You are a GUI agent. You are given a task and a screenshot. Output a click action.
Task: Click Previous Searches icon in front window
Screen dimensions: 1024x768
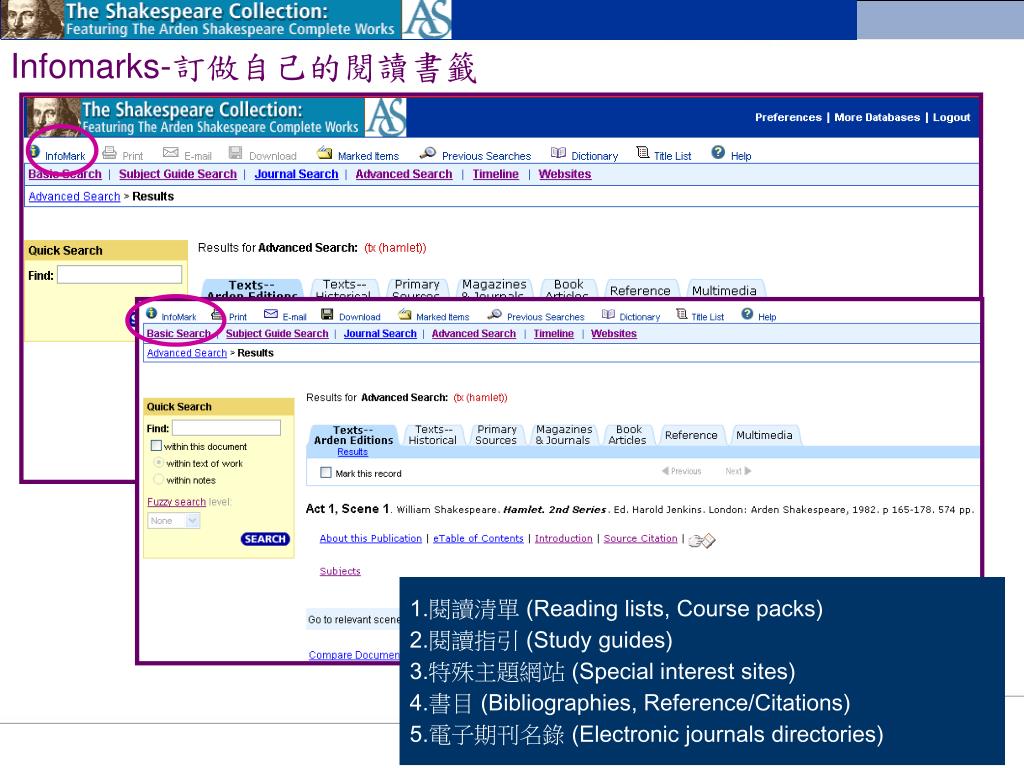pos(494,315)
